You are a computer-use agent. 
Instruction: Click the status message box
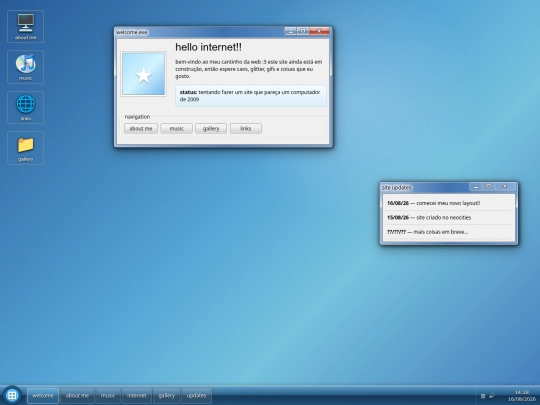[251, 96]
